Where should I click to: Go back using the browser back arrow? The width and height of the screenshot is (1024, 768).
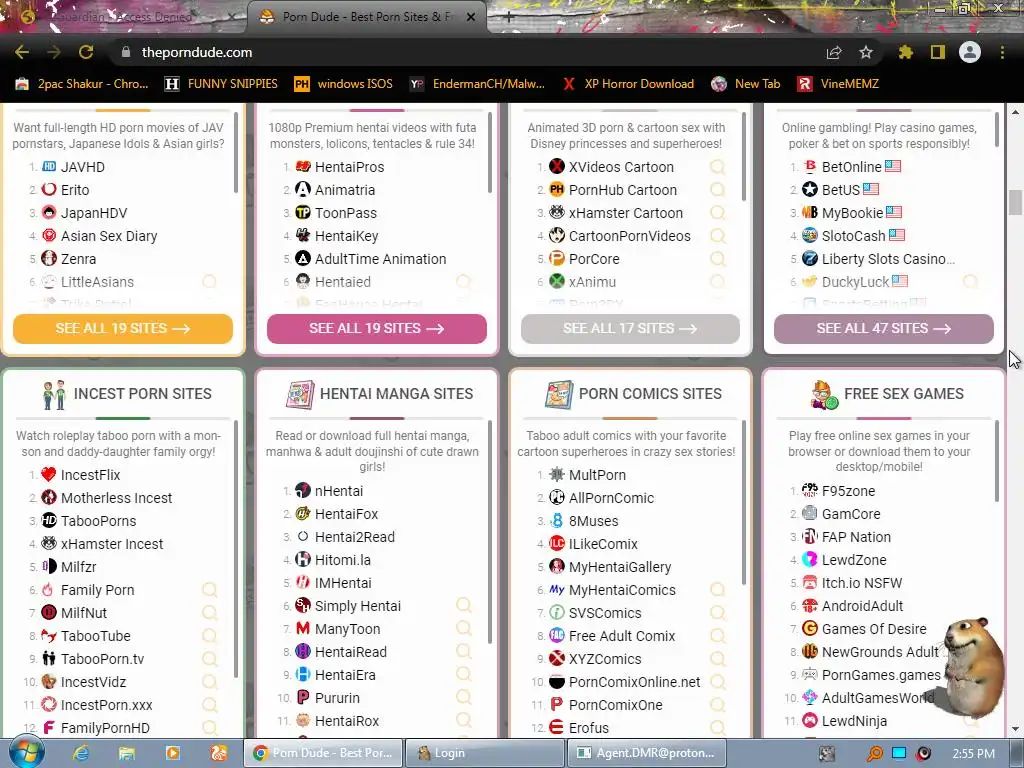pyautogui.click(x=22, y=52)
